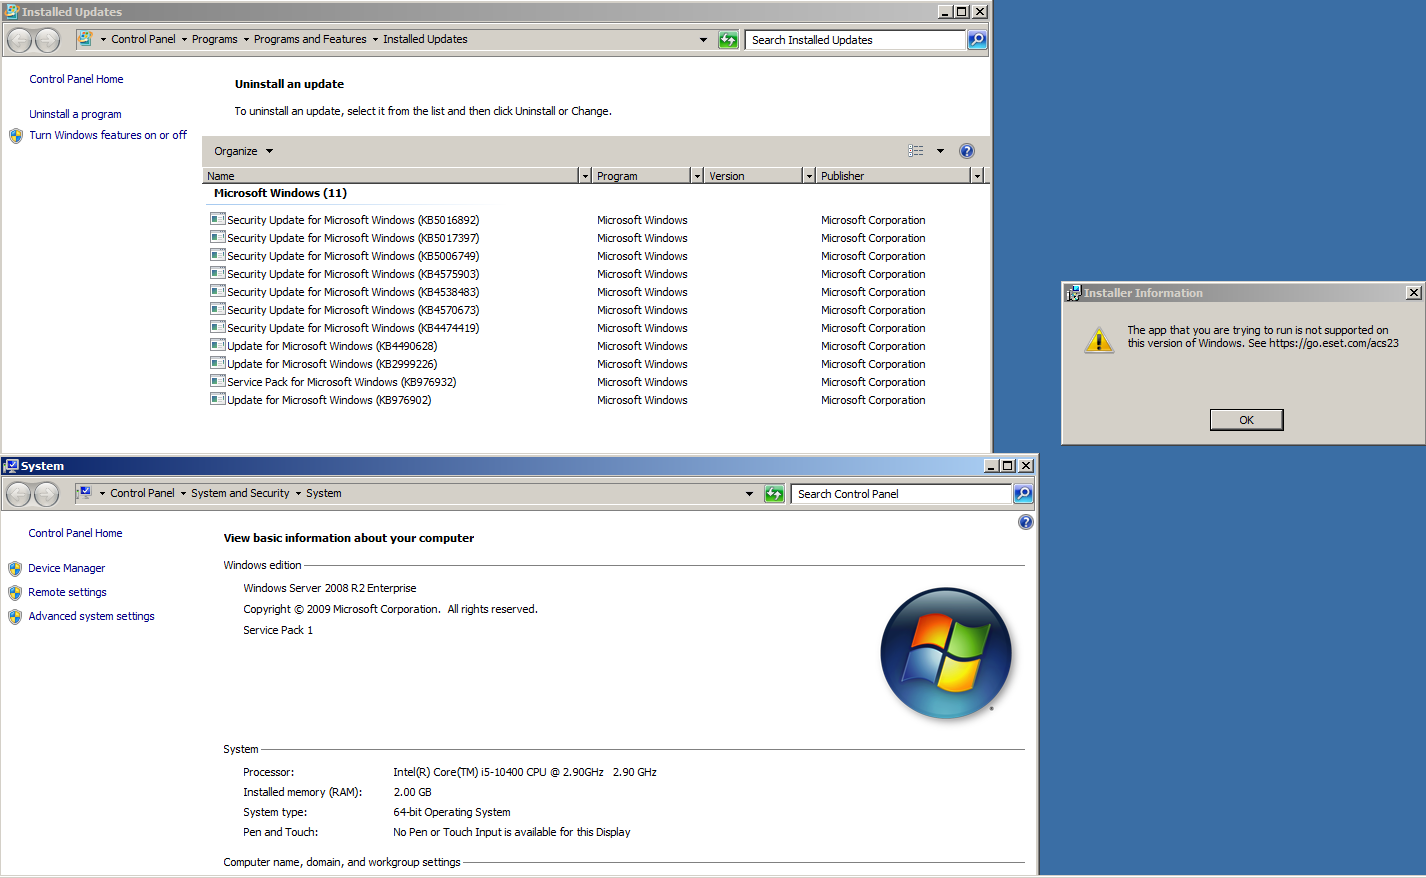Click the KB5006749 update icon
Viewport: 1426px width, 878px height.
point(217,255)
